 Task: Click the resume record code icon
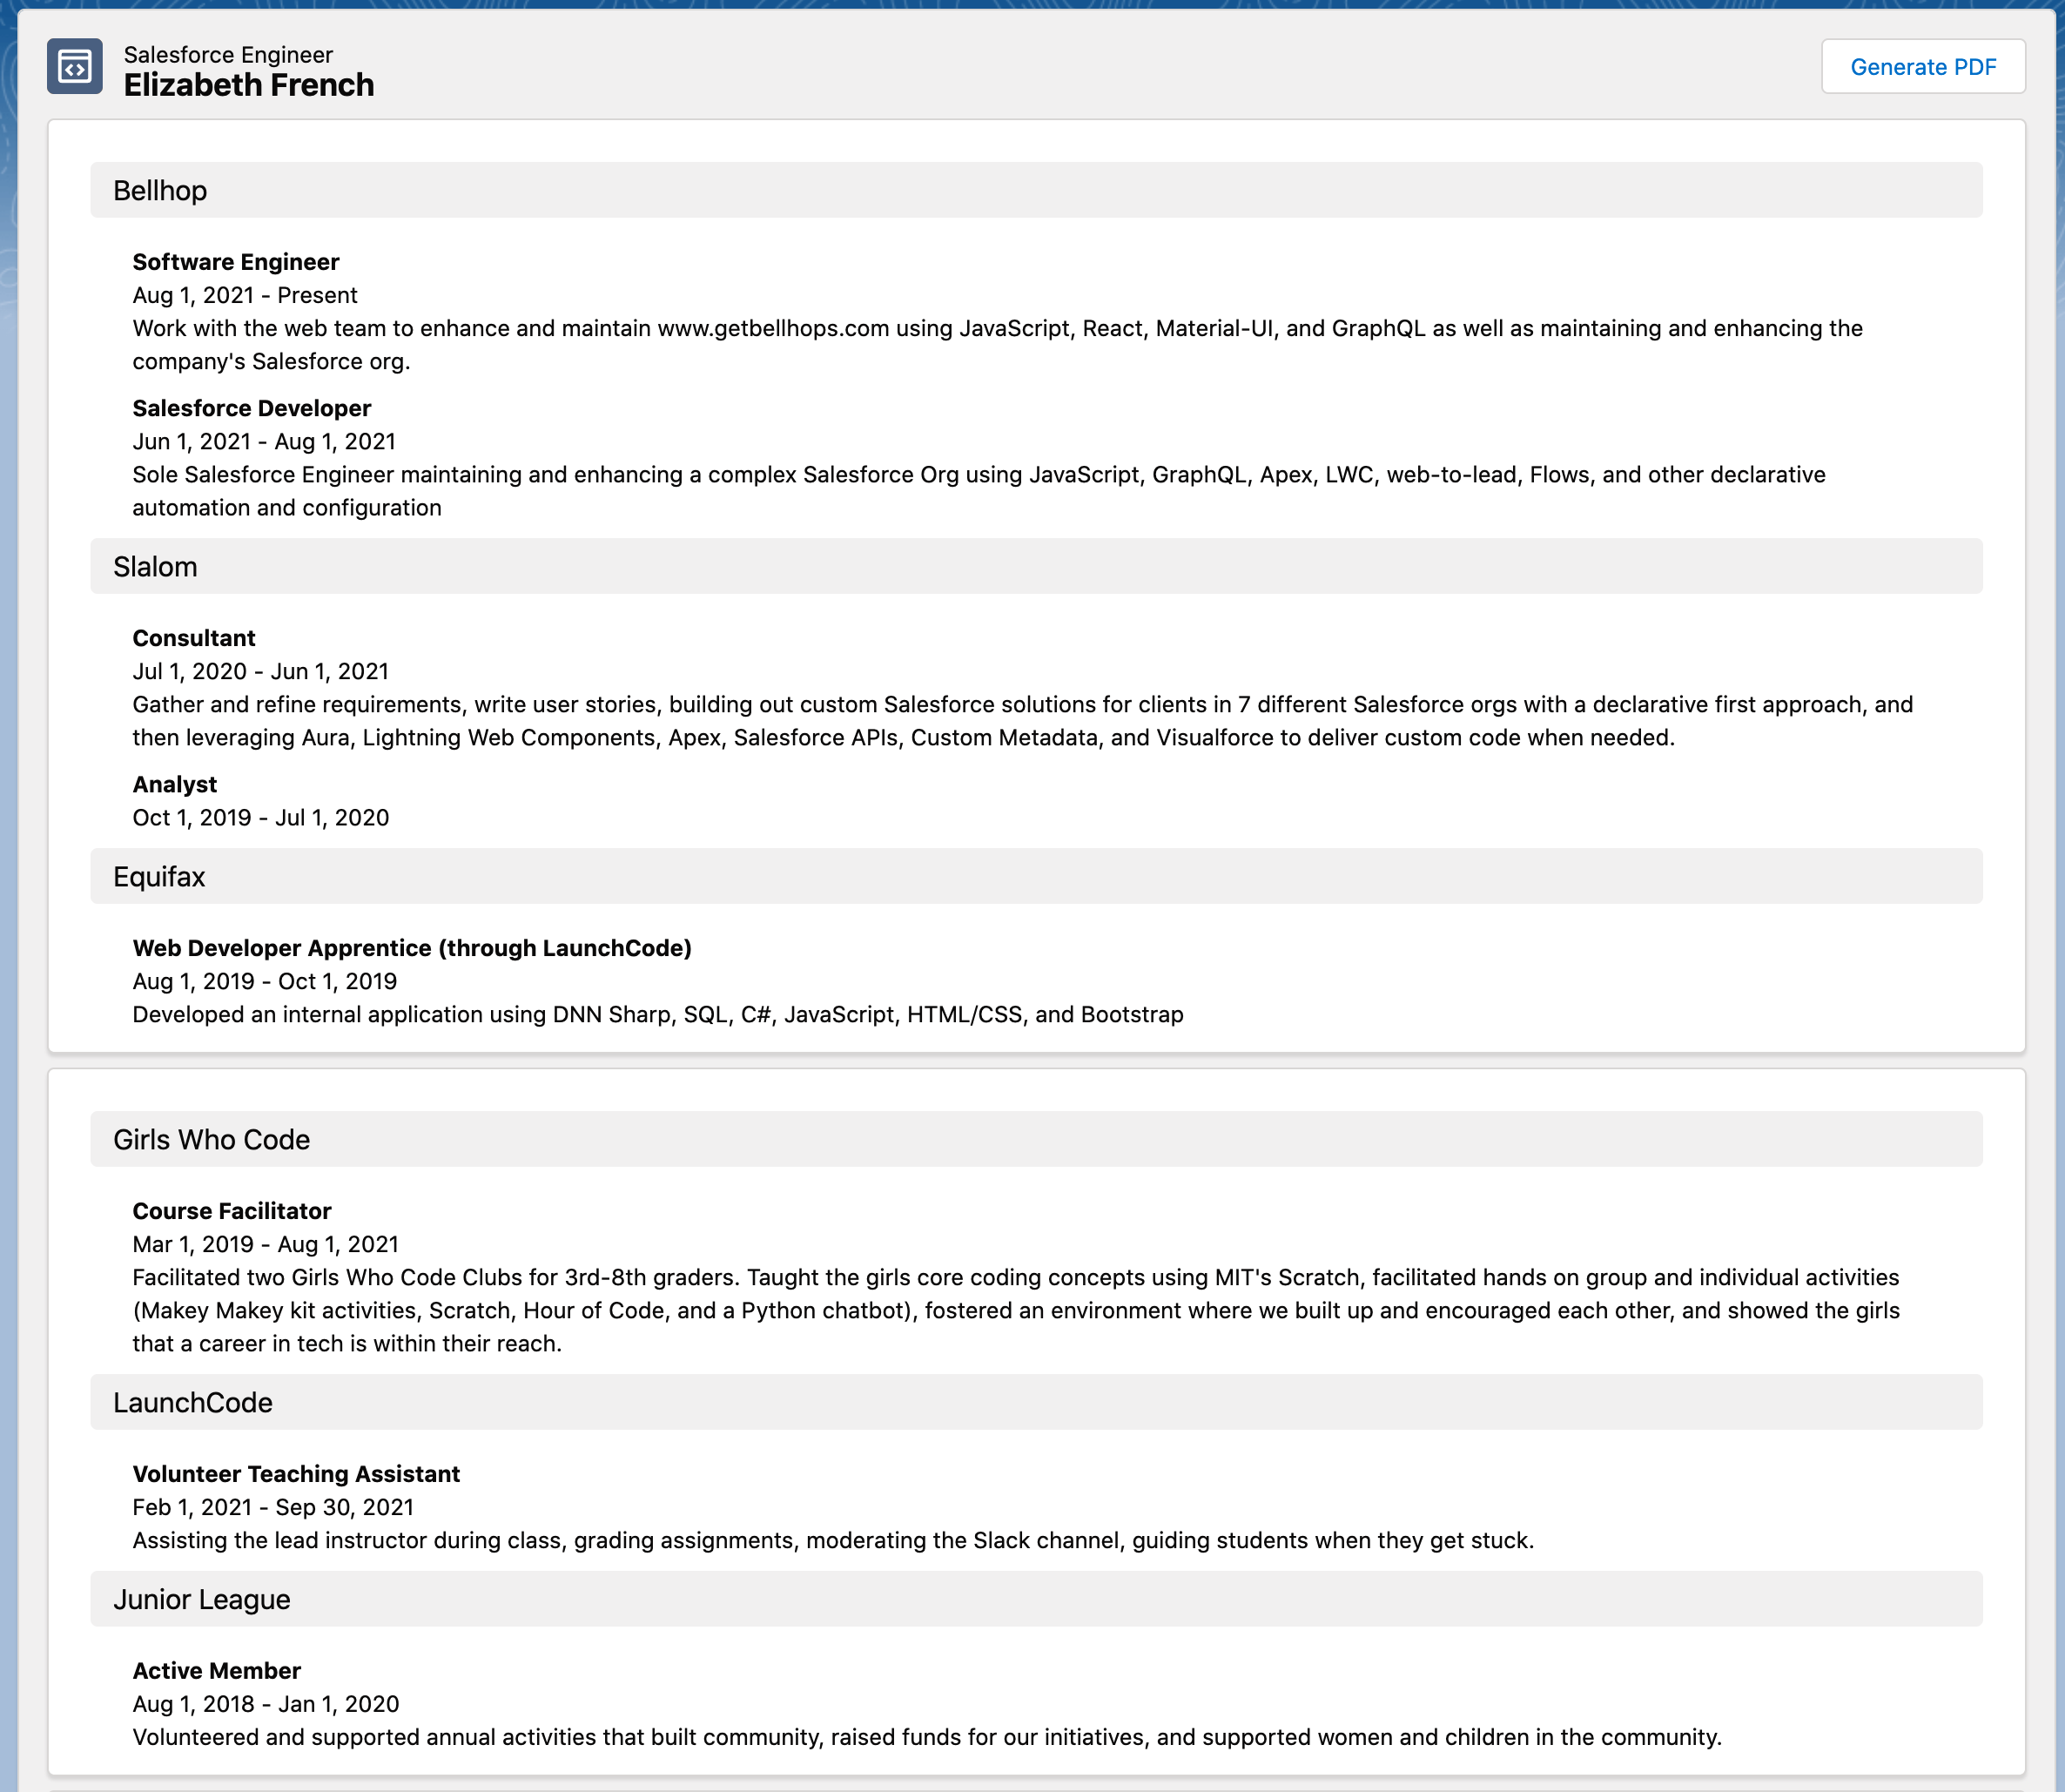click(x=75, y=67)
